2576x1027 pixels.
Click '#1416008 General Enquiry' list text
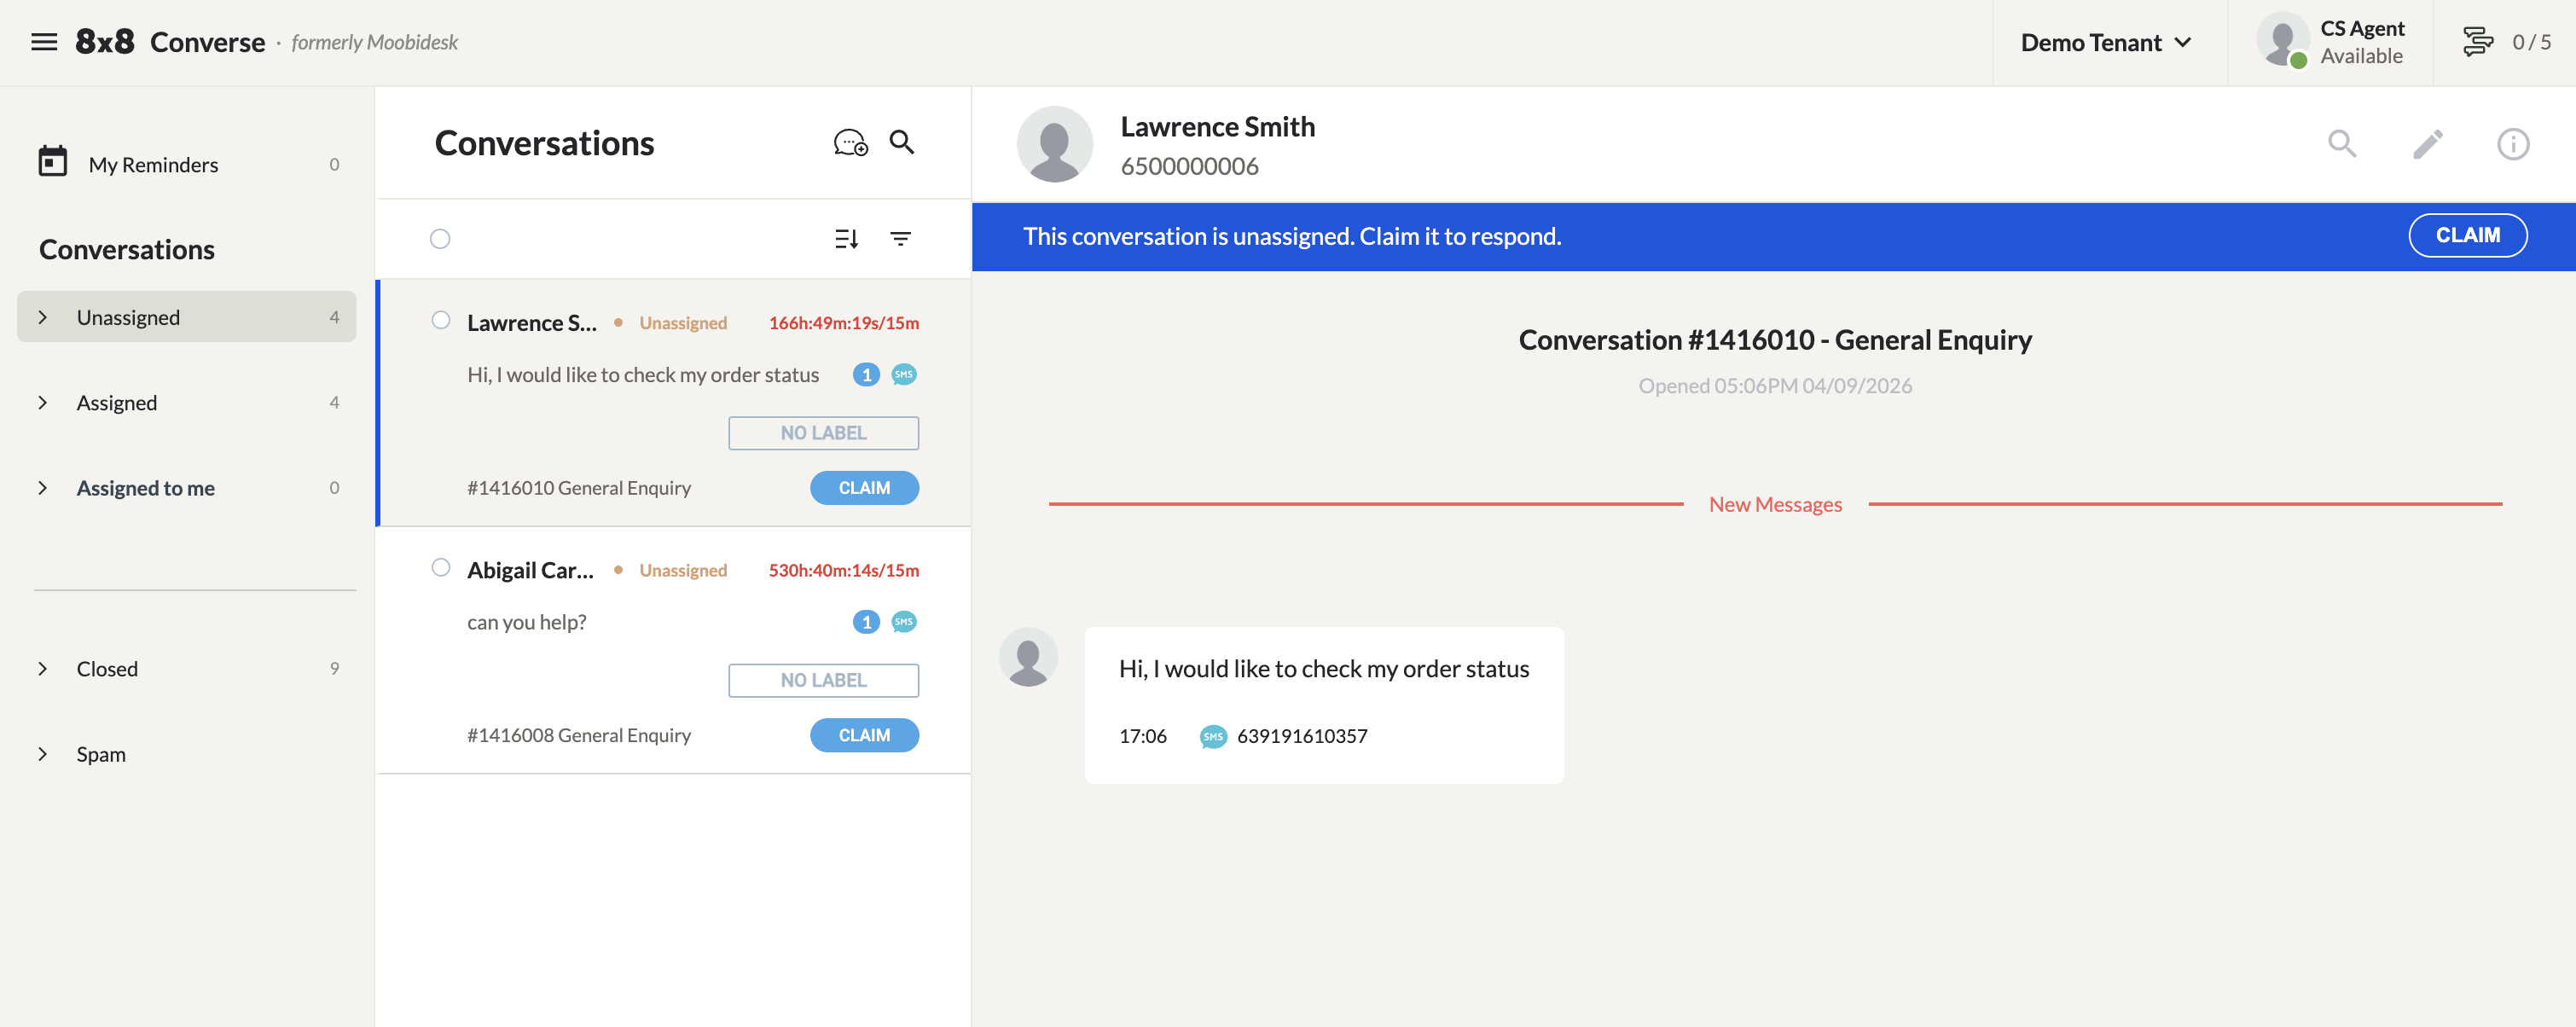point(578,734)
